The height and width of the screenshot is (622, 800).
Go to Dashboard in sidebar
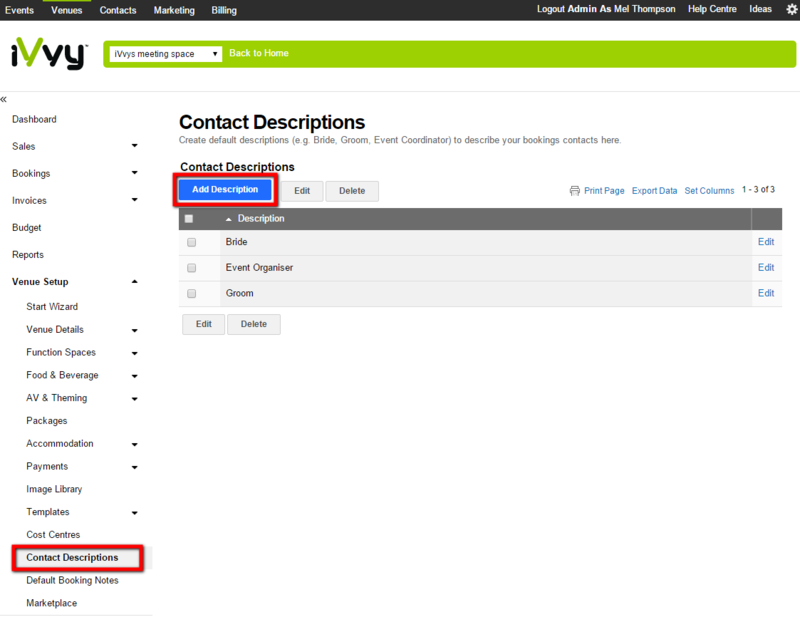[34, 119]
